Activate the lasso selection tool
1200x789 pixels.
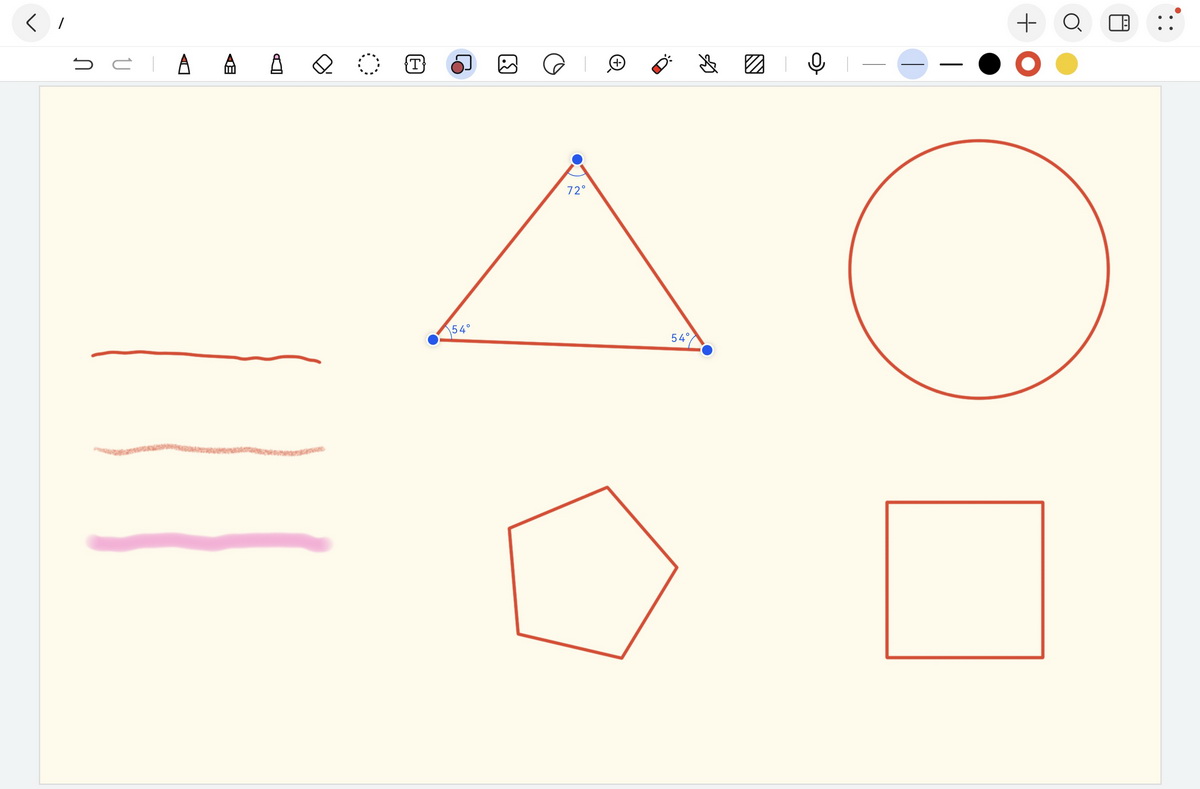click(368, 65)
